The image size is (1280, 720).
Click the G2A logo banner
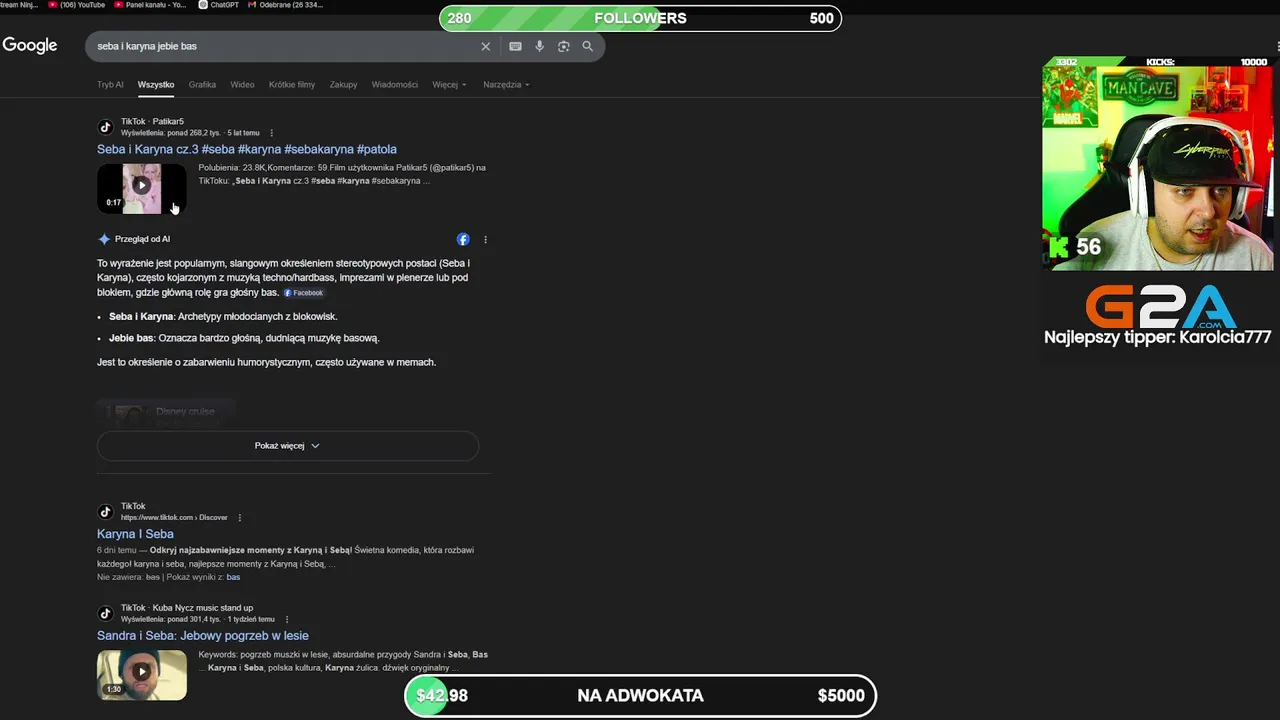tap(1162, 306)
